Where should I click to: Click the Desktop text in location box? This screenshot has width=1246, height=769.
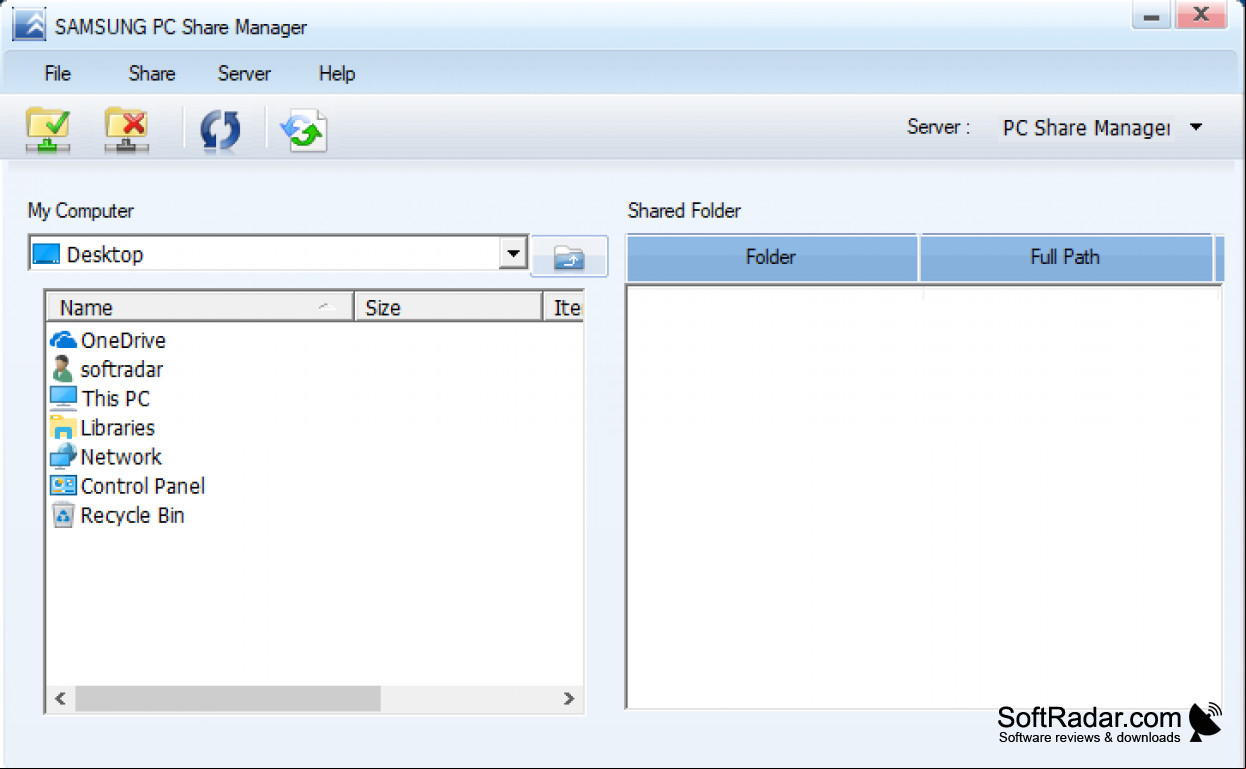click(105, 254)
